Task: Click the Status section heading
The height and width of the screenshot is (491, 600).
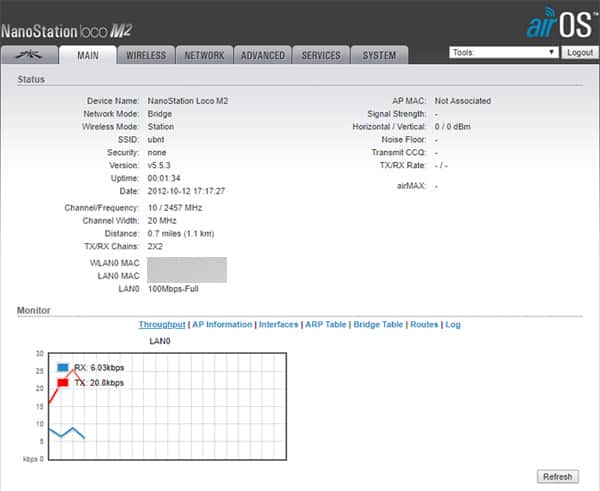Action: pos(31,79)
